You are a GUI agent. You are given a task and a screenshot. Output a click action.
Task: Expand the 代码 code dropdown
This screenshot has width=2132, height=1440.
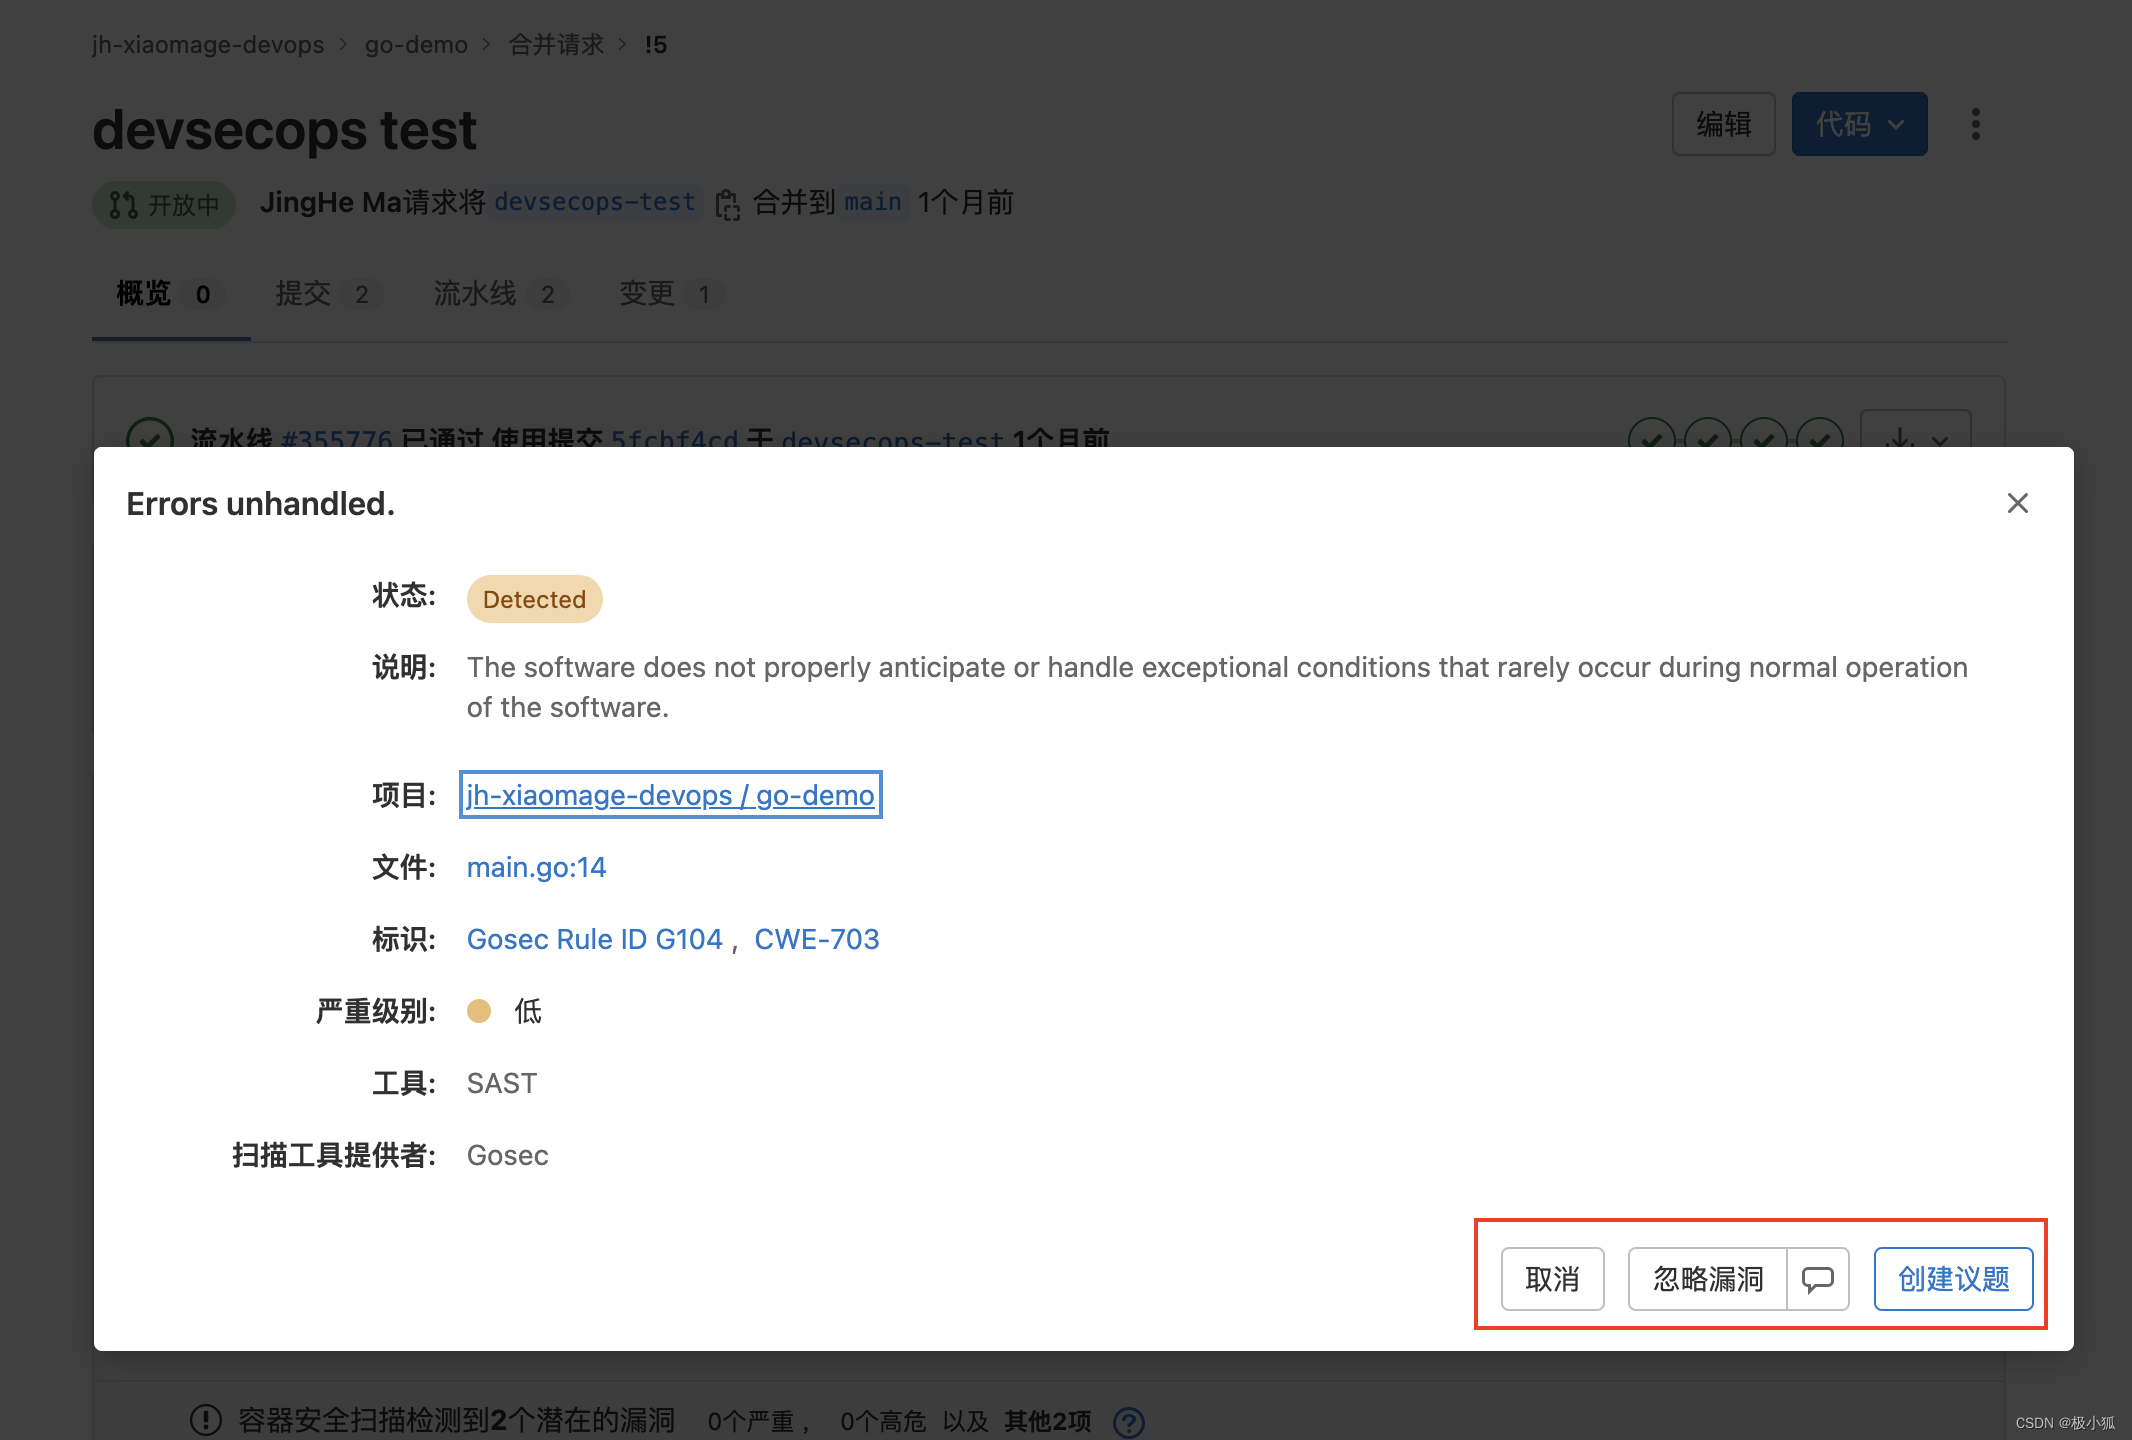point(1859,124)
